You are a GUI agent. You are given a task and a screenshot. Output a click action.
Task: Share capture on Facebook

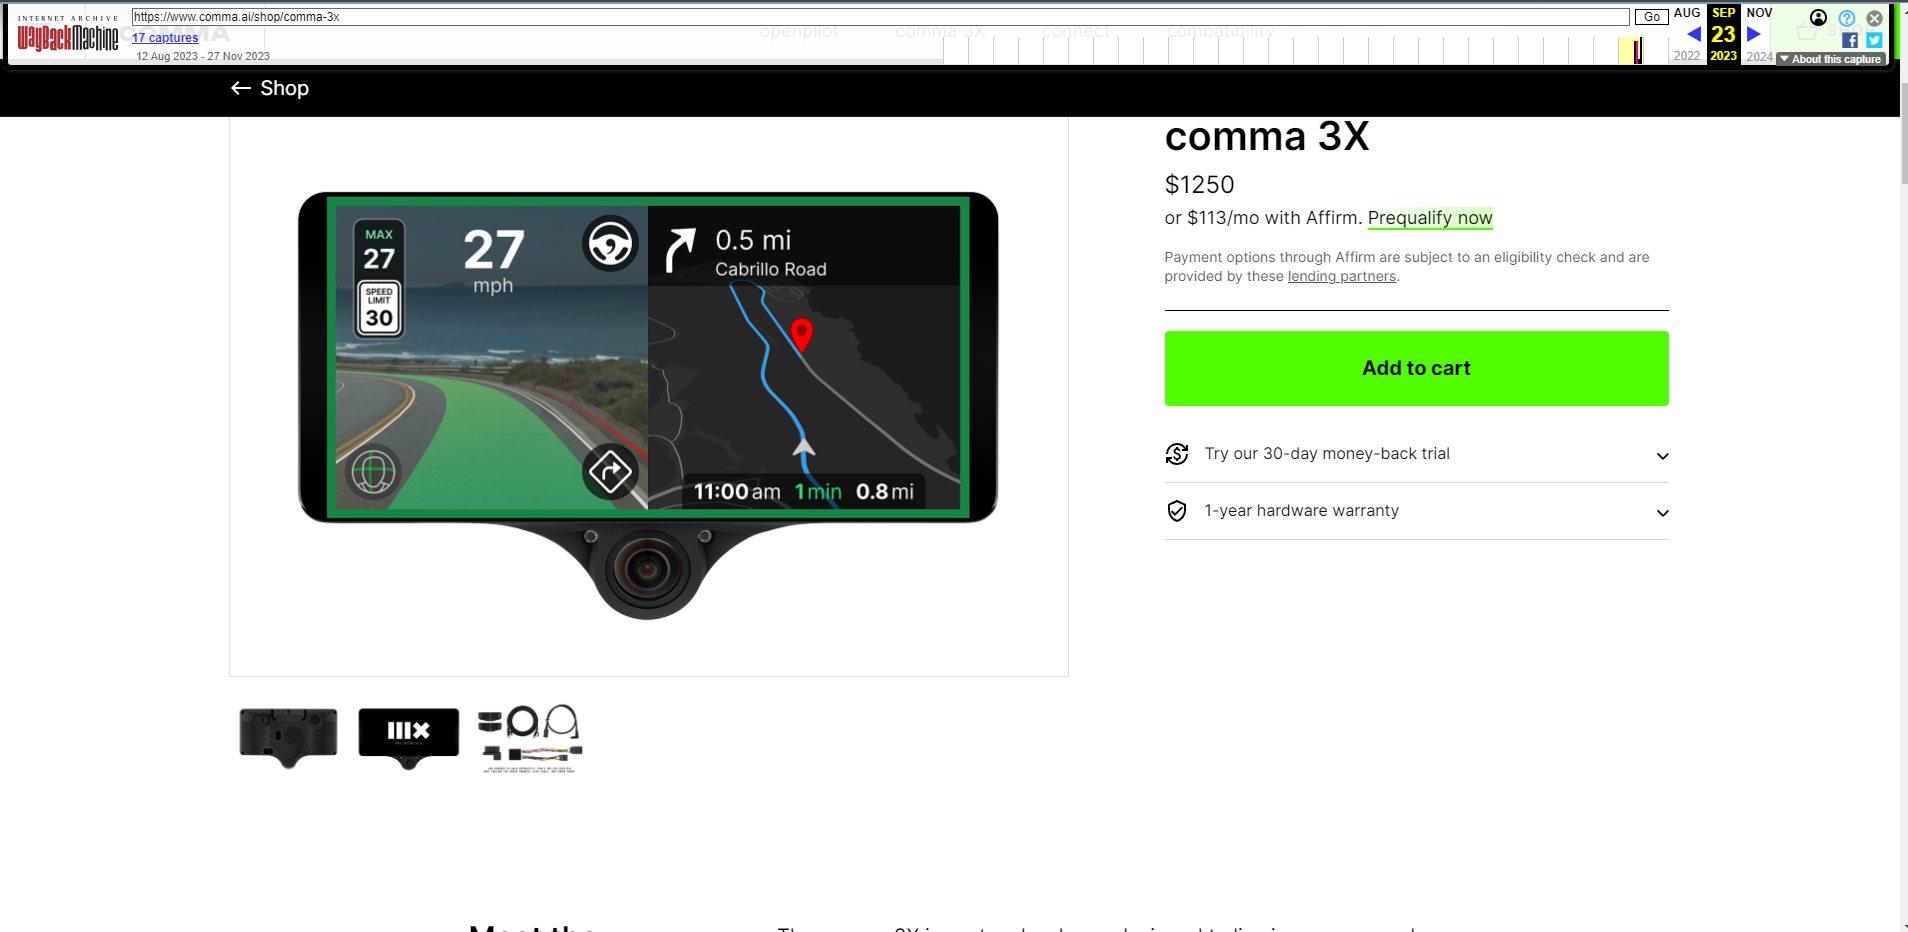[1850, 40]
